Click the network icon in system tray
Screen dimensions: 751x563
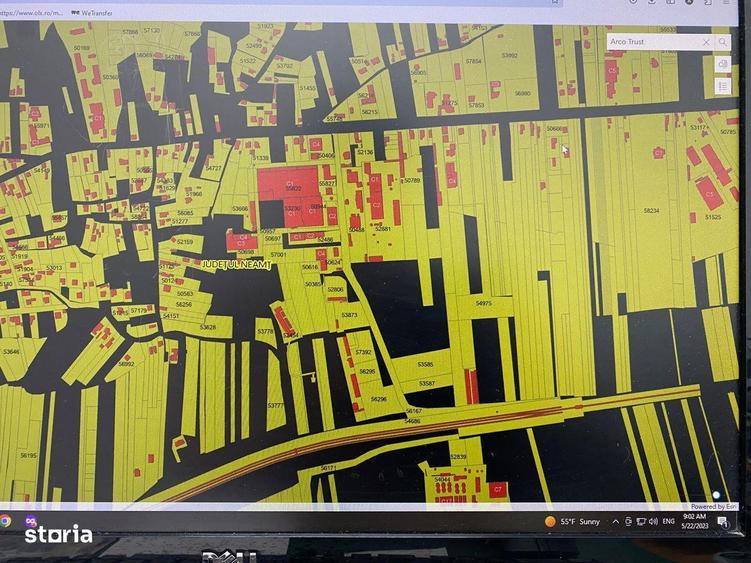pyautogui.click(x=640, y=522)
